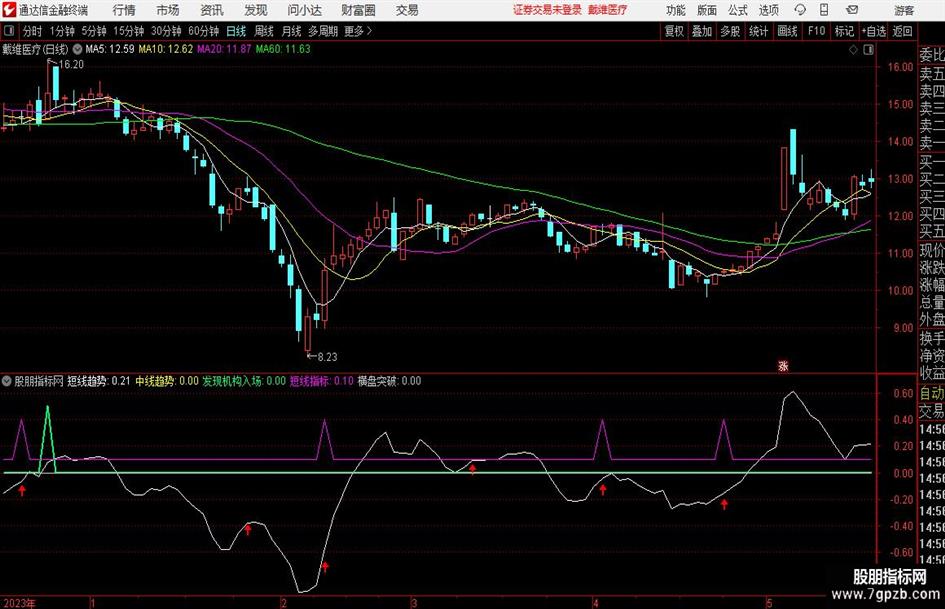Screen dimensions: 945x609
Task: Click the MA20: 11.87 indicator value
Action: coord(224,49)
